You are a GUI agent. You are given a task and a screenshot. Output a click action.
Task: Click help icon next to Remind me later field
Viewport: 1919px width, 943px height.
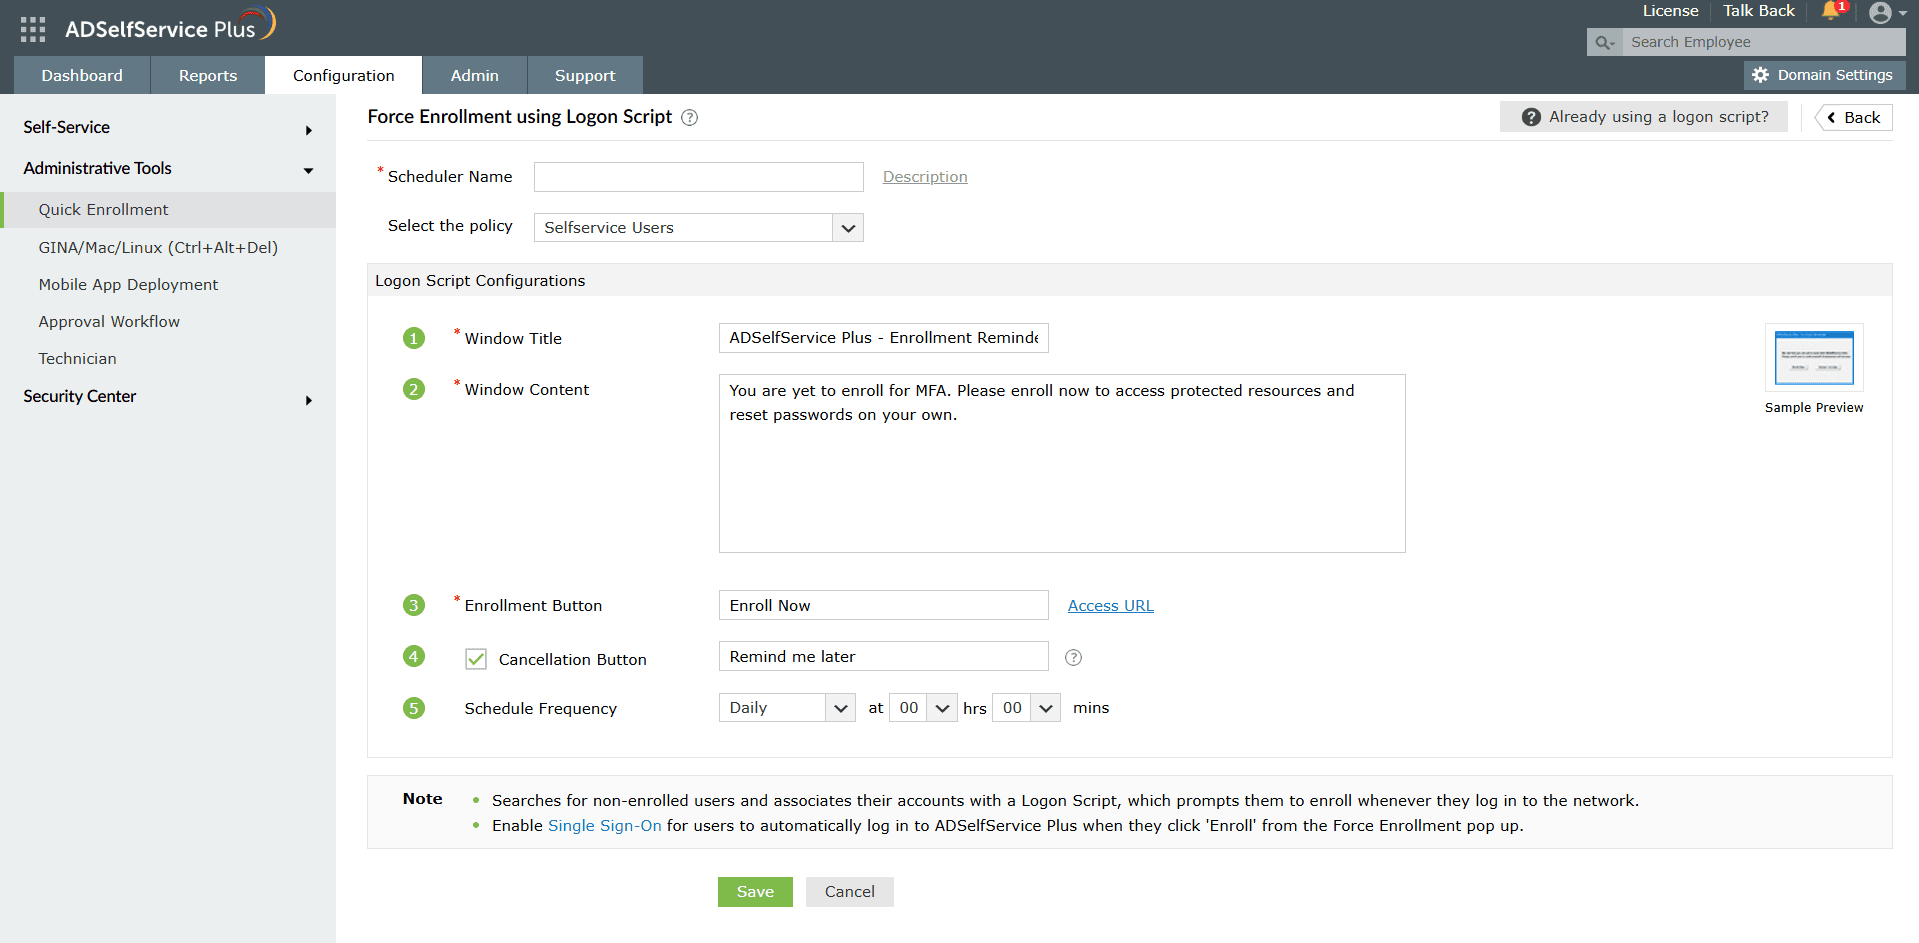1073,657
